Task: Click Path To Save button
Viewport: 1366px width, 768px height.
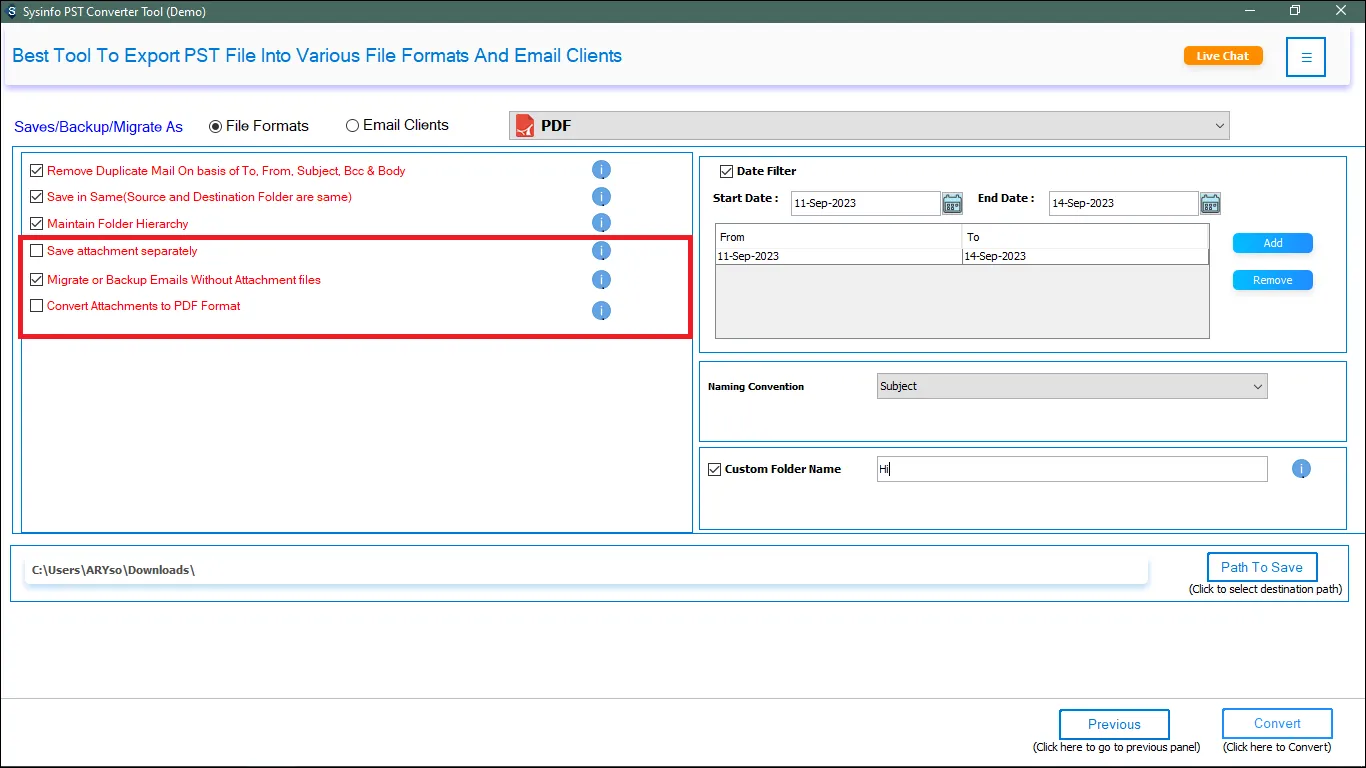Action: pos(1261,567)
